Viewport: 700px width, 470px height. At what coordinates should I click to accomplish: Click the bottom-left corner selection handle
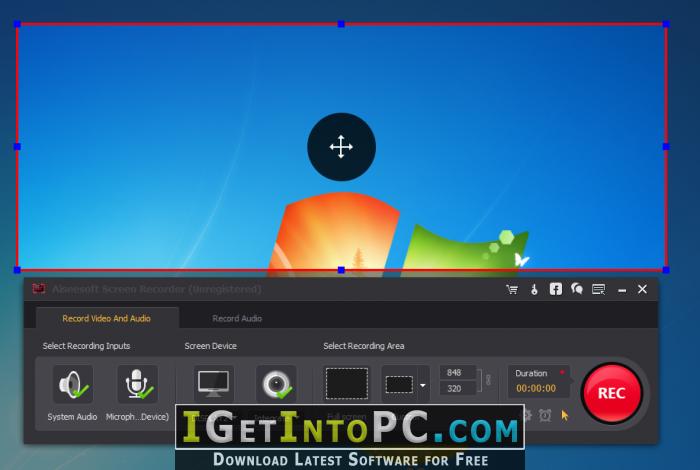[x=17, y=270]
